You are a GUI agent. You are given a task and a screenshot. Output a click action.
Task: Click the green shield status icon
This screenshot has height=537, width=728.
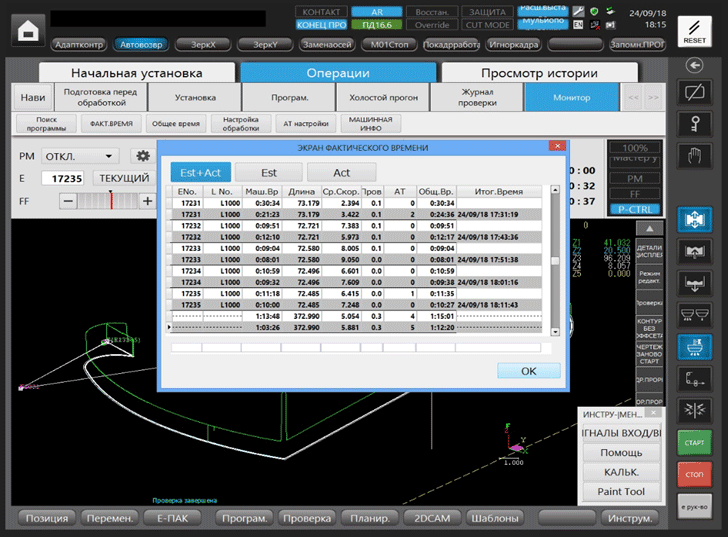[x=594, y=12]
